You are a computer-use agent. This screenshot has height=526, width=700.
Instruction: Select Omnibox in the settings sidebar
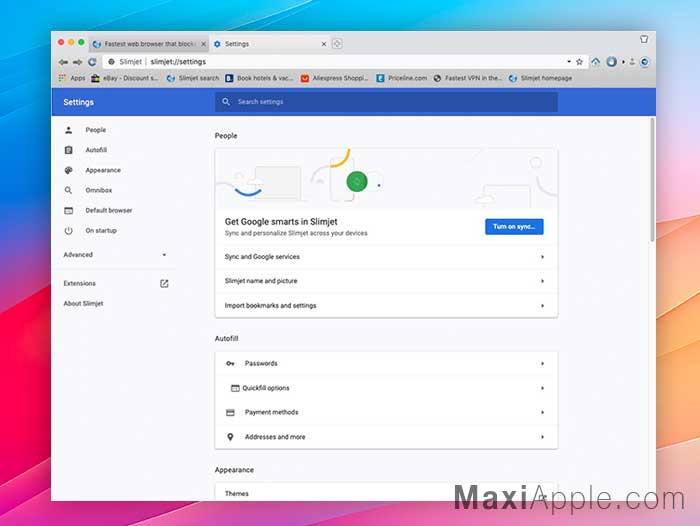[x=99, y=190]
